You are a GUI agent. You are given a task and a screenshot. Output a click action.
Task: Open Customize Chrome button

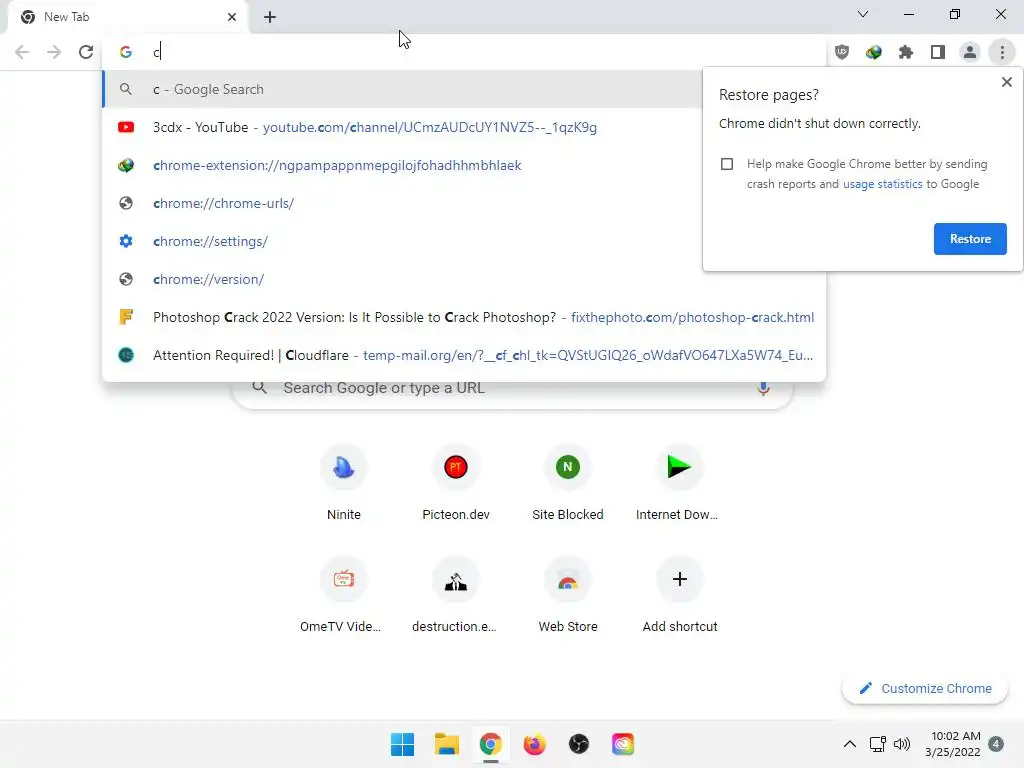(925, 688)
